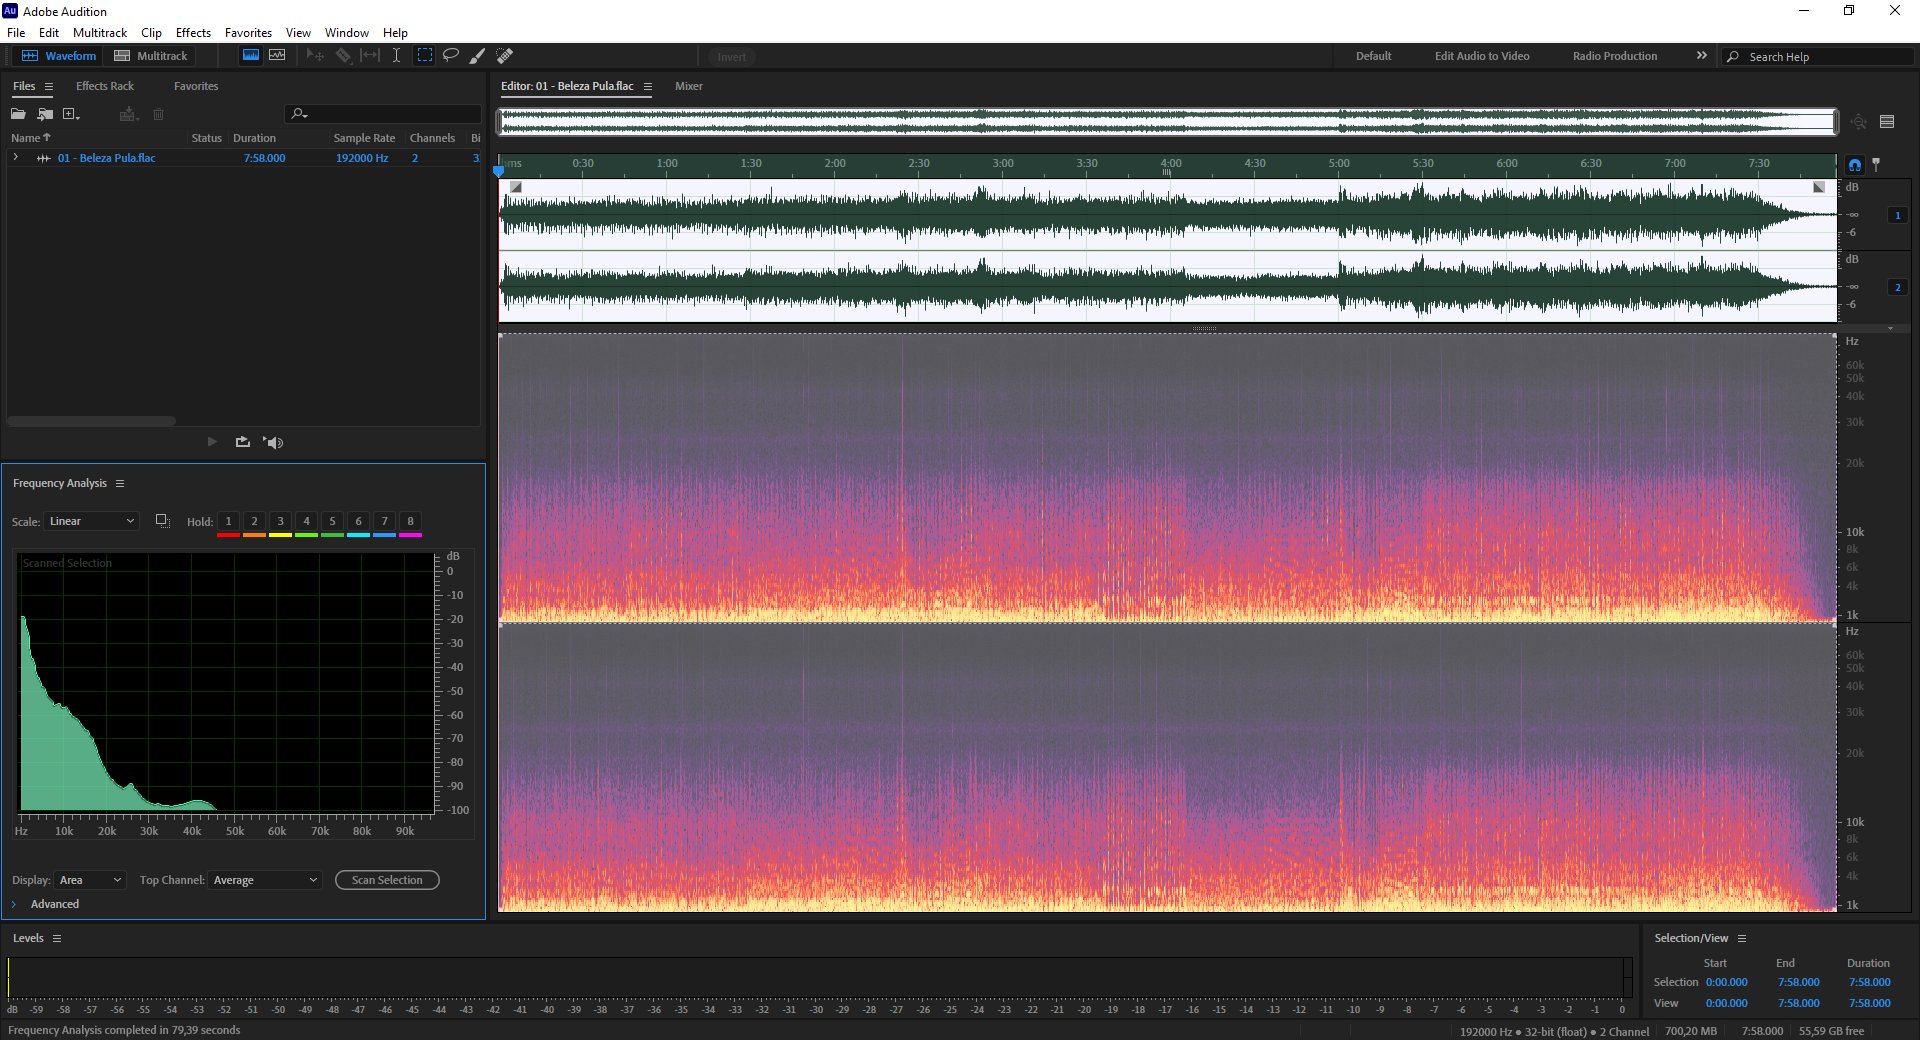Image resolution: width=1920 pixels, height=1040 pixels.
Task: Toggle the Spectral Frequency Display button
Action: pyautogui.click(x=251, y=56)
